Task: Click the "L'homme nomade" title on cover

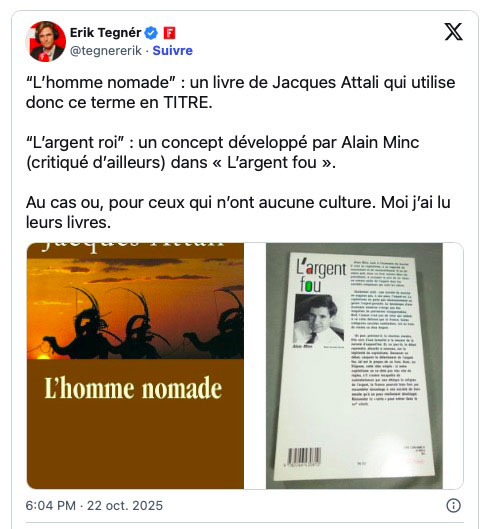Action: (x=133, y=388)
